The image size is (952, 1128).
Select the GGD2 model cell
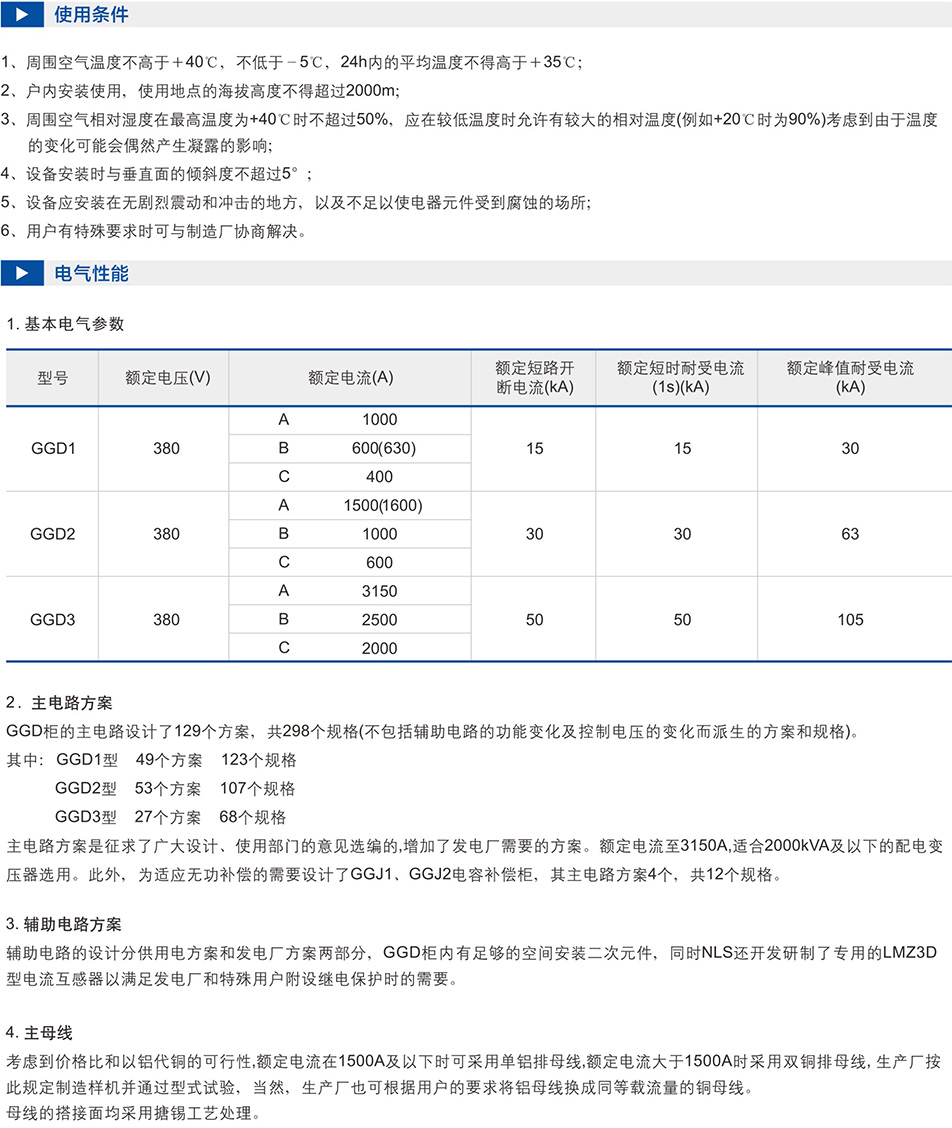pyautogui.click(x=53, y=534)
